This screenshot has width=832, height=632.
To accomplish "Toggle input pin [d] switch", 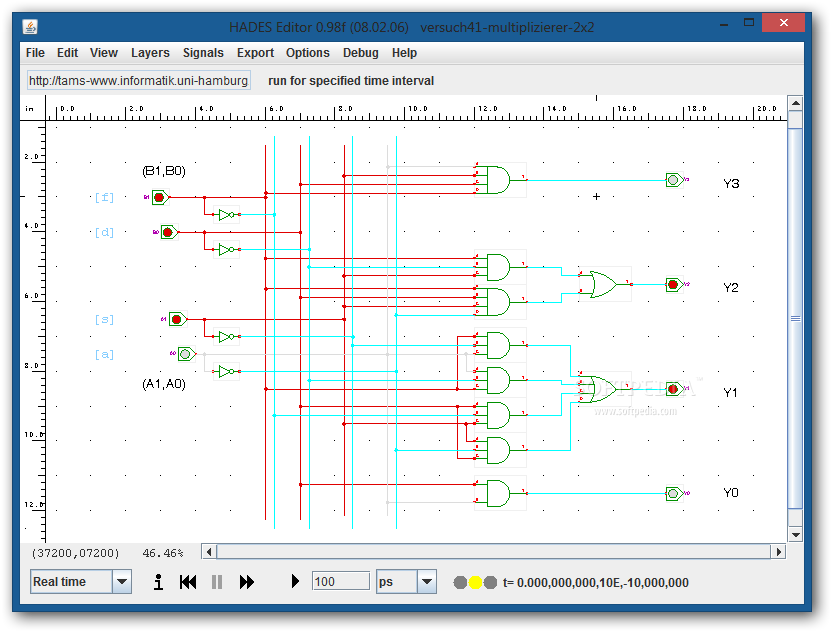I will 169,232.
